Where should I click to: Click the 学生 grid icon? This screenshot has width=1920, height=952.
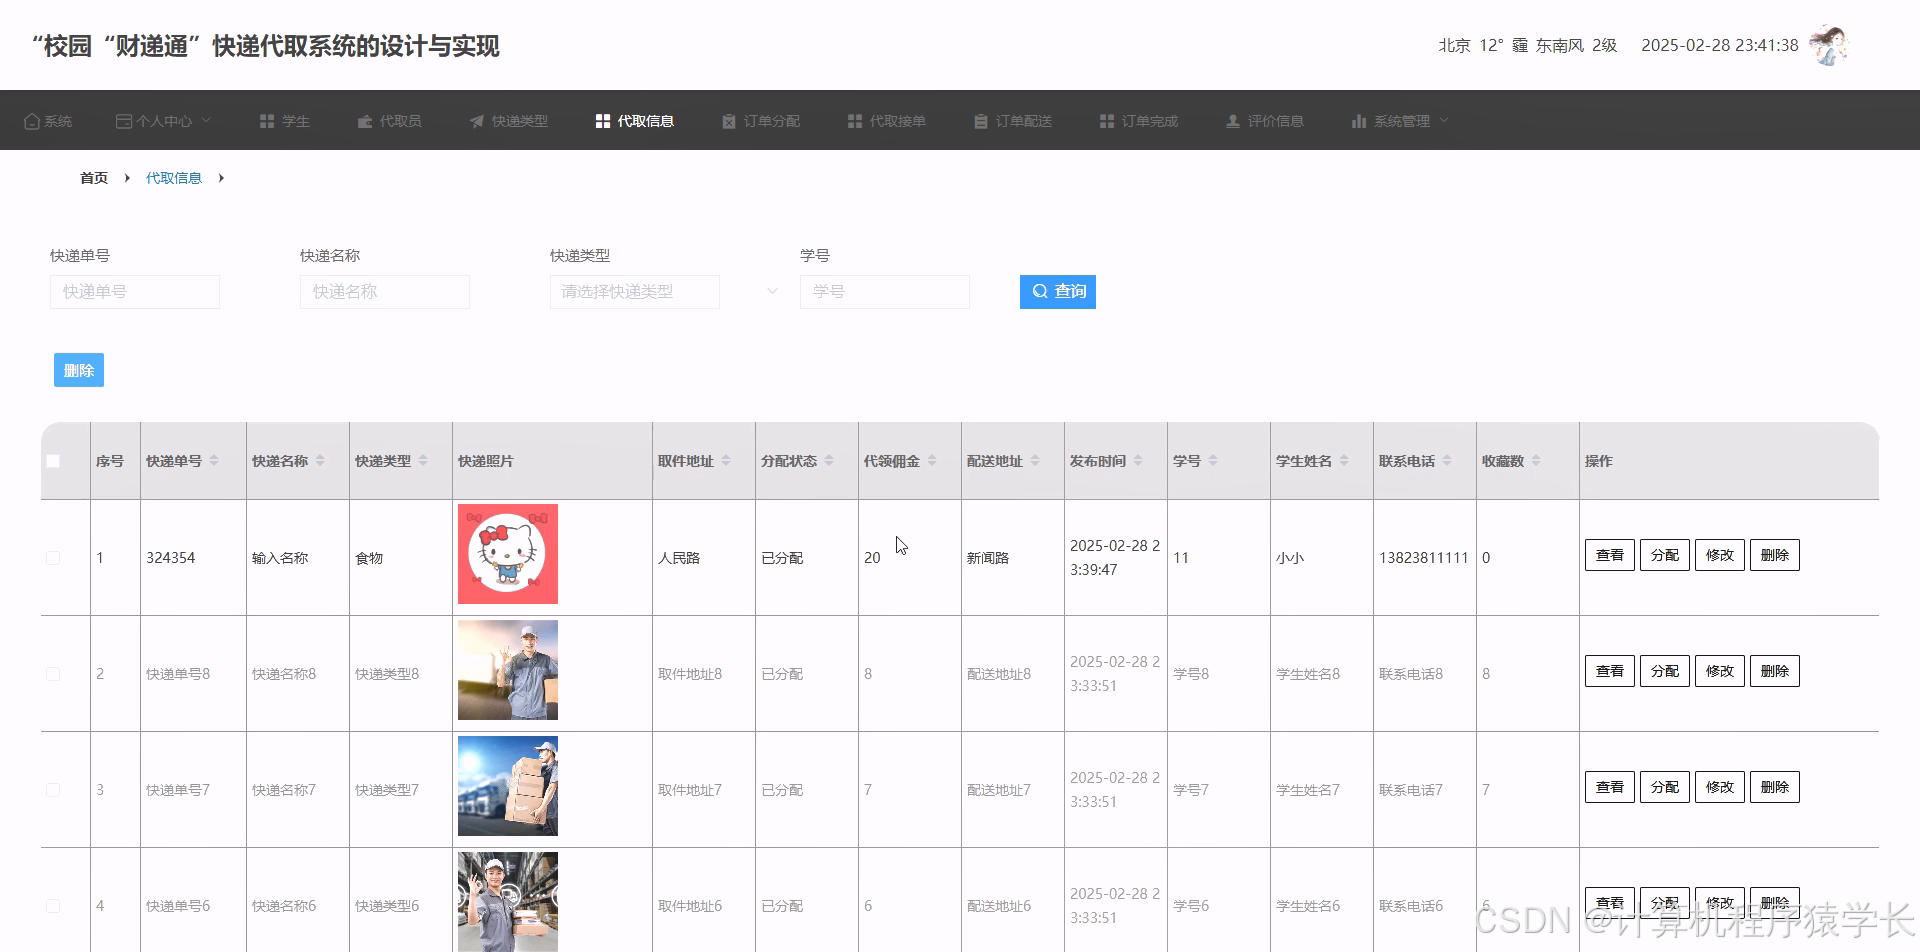coord(267,121)
